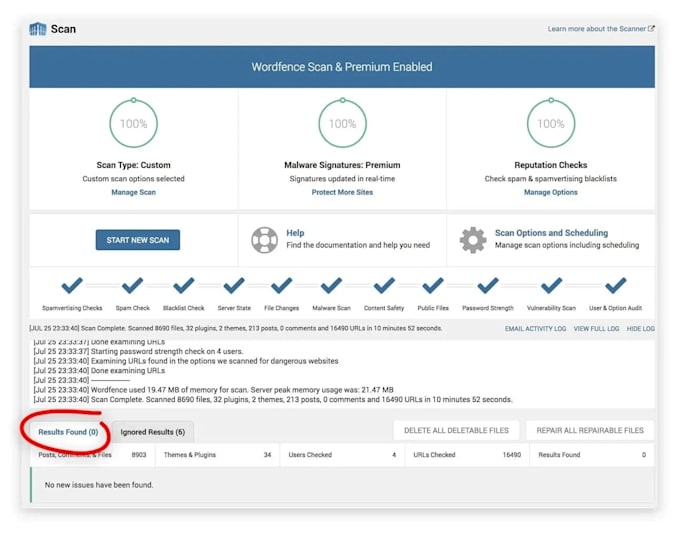The width and height of the screenshot is (680, 544).
Task: Click 'No new issues have been found.' message
Action: (99, 485)
